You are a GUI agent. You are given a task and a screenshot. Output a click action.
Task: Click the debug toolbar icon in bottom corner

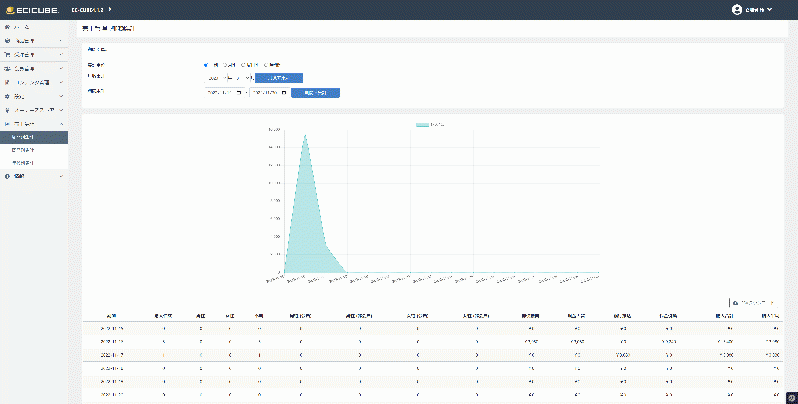791,398
